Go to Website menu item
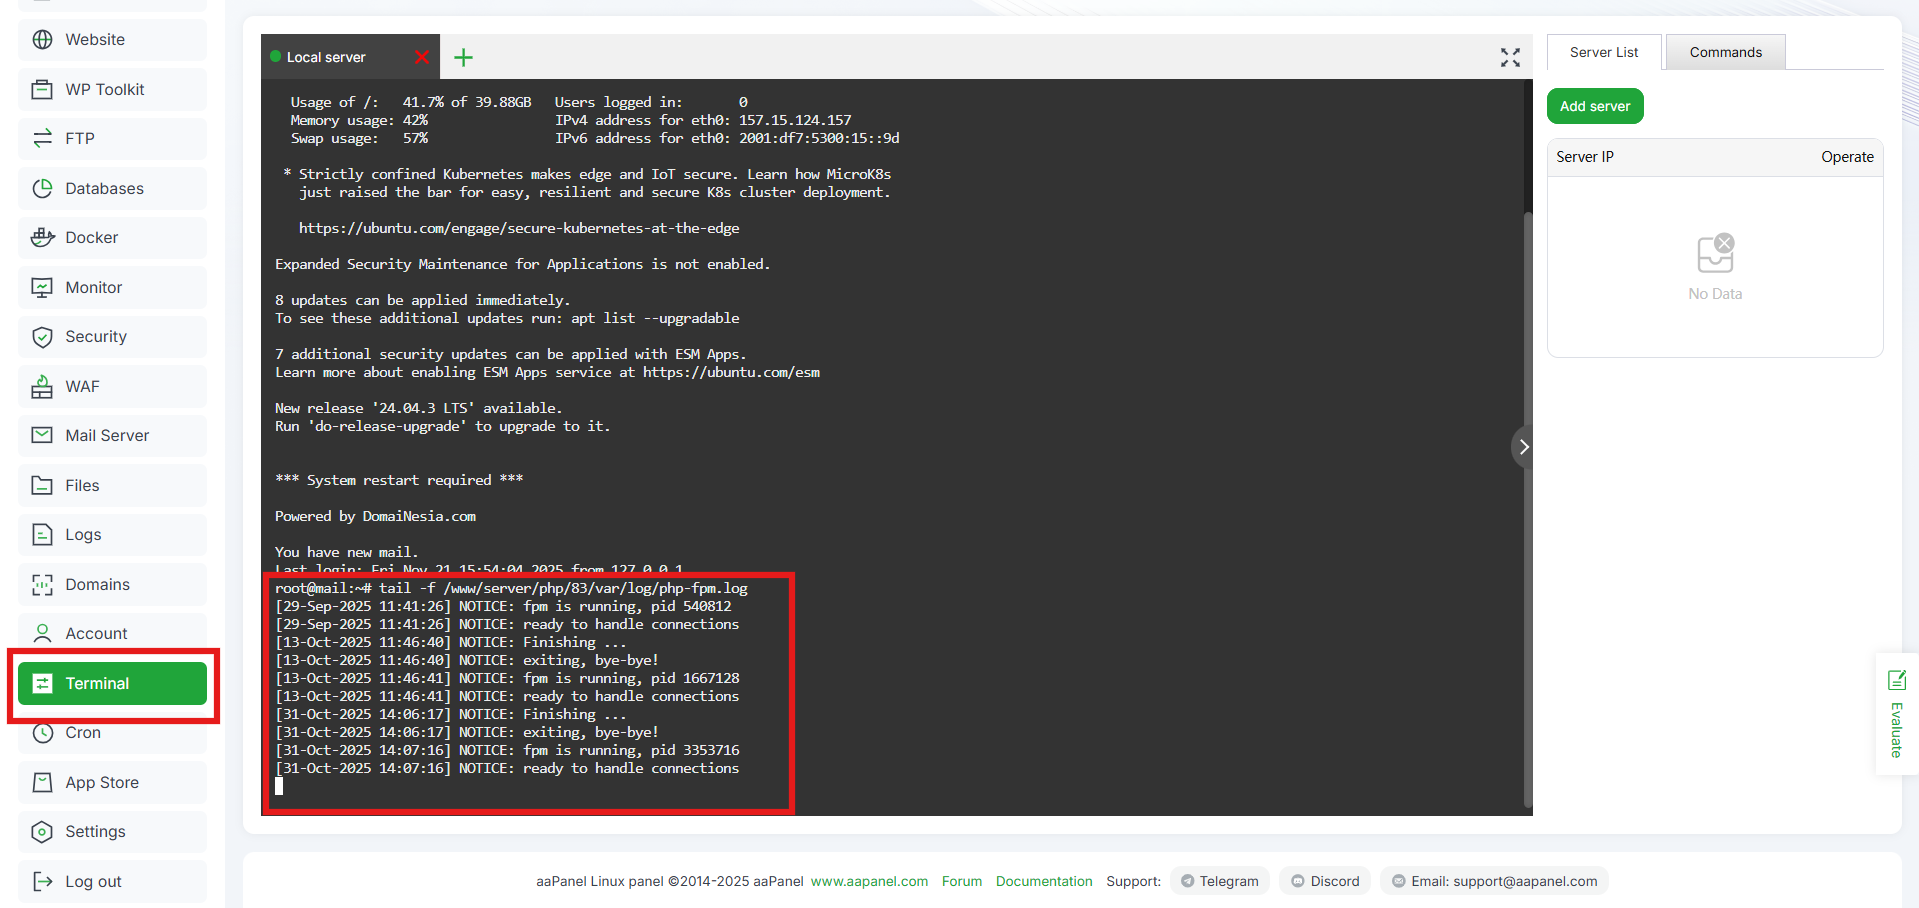The width and height of the screenshot is (1919, 908). point(112,40)
